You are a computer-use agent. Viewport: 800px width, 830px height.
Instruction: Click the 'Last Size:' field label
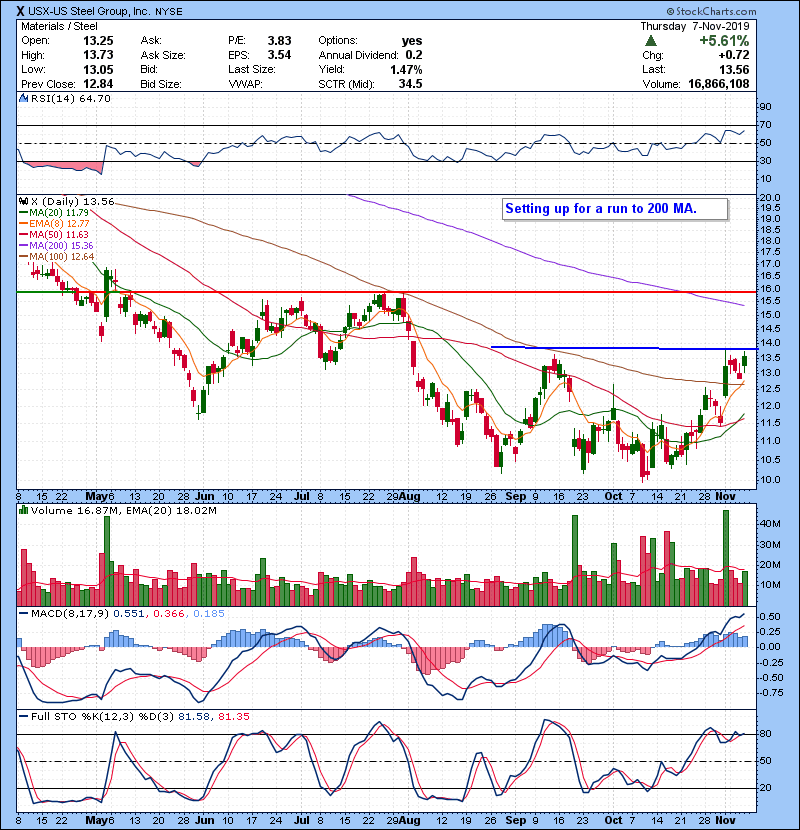pos(251,69)
